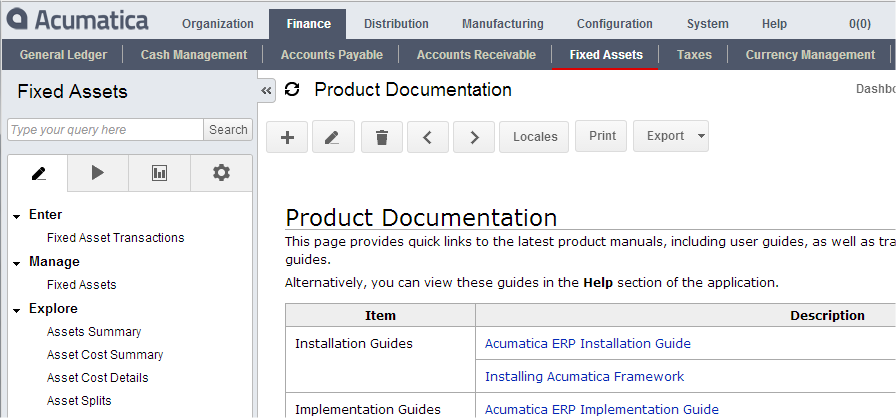The height and width of the screenshot is (418, 896).
Task: Open Asset Cost Details
Action: click(98, 377)
